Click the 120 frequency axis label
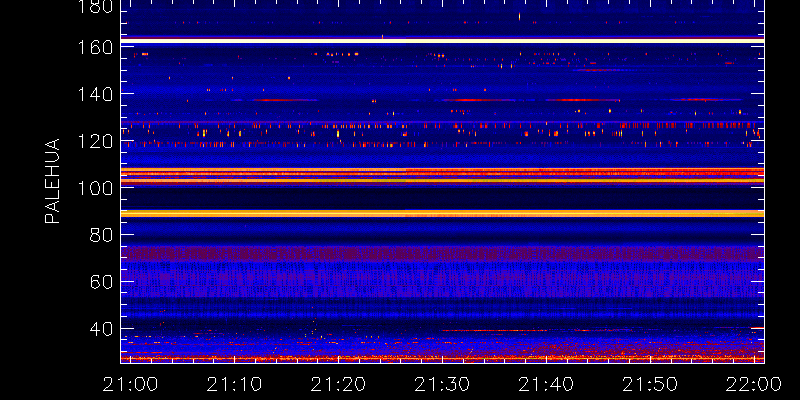 [96, 141]
